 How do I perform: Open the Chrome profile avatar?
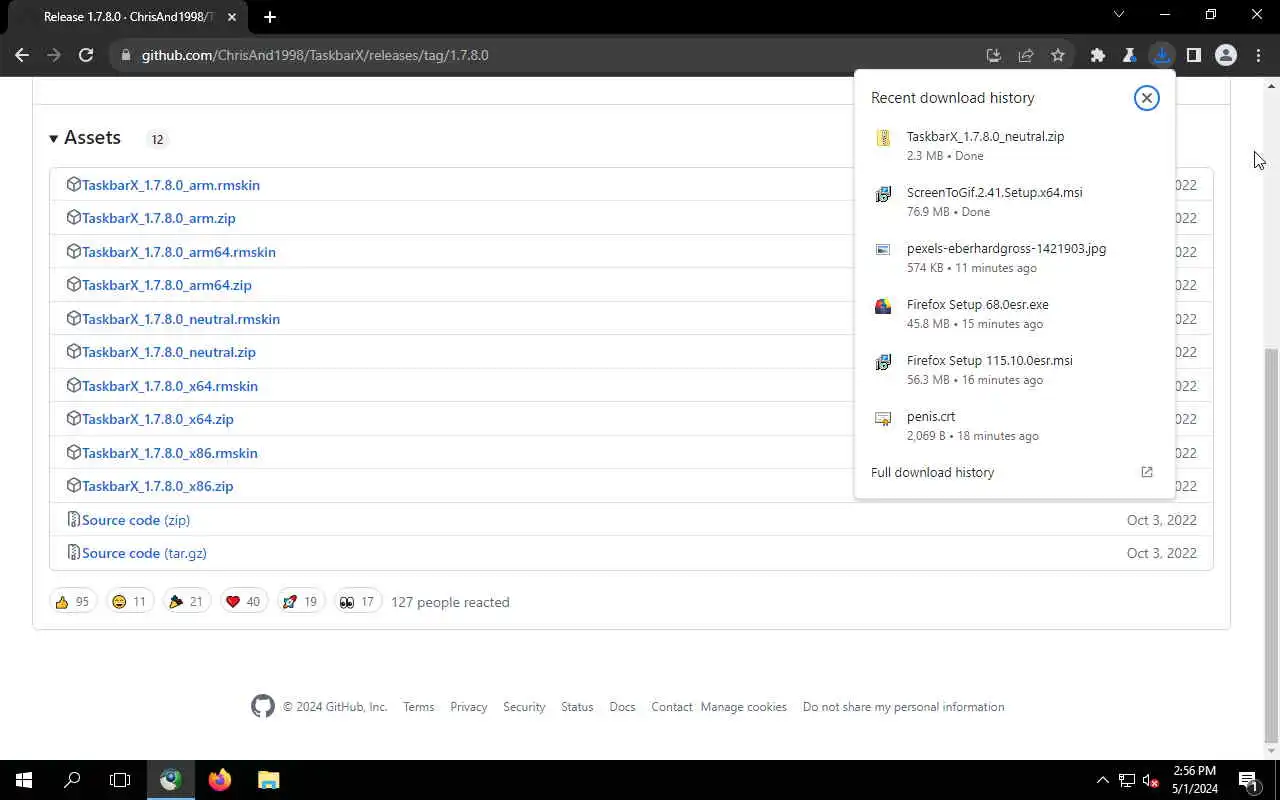(1226, 55)
